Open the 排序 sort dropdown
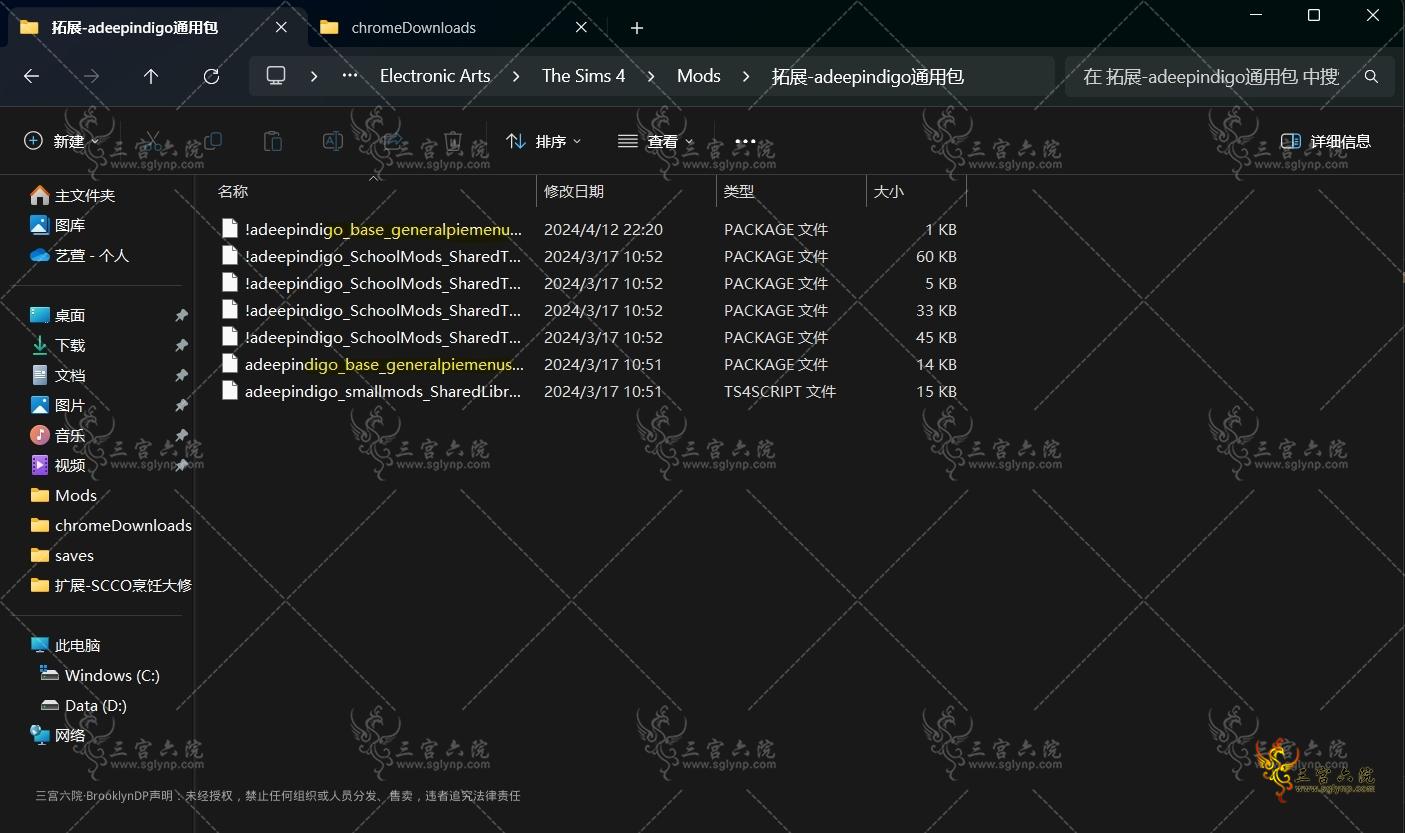 (x=543, y=141)
